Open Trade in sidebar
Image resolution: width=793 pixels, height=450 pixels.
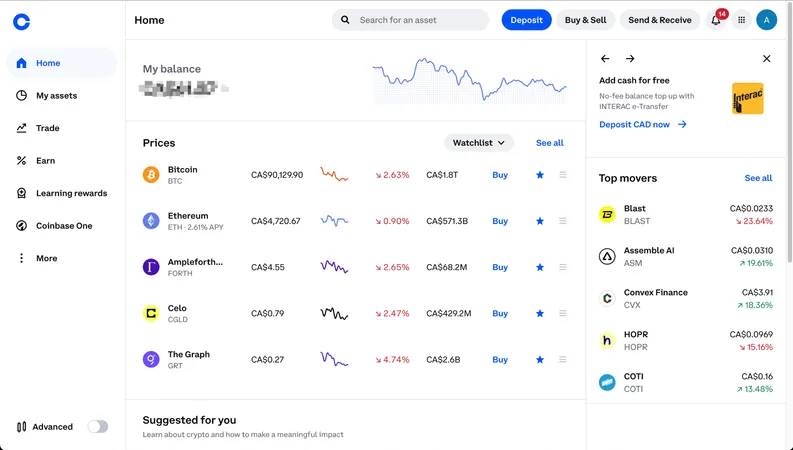(62, 128)
